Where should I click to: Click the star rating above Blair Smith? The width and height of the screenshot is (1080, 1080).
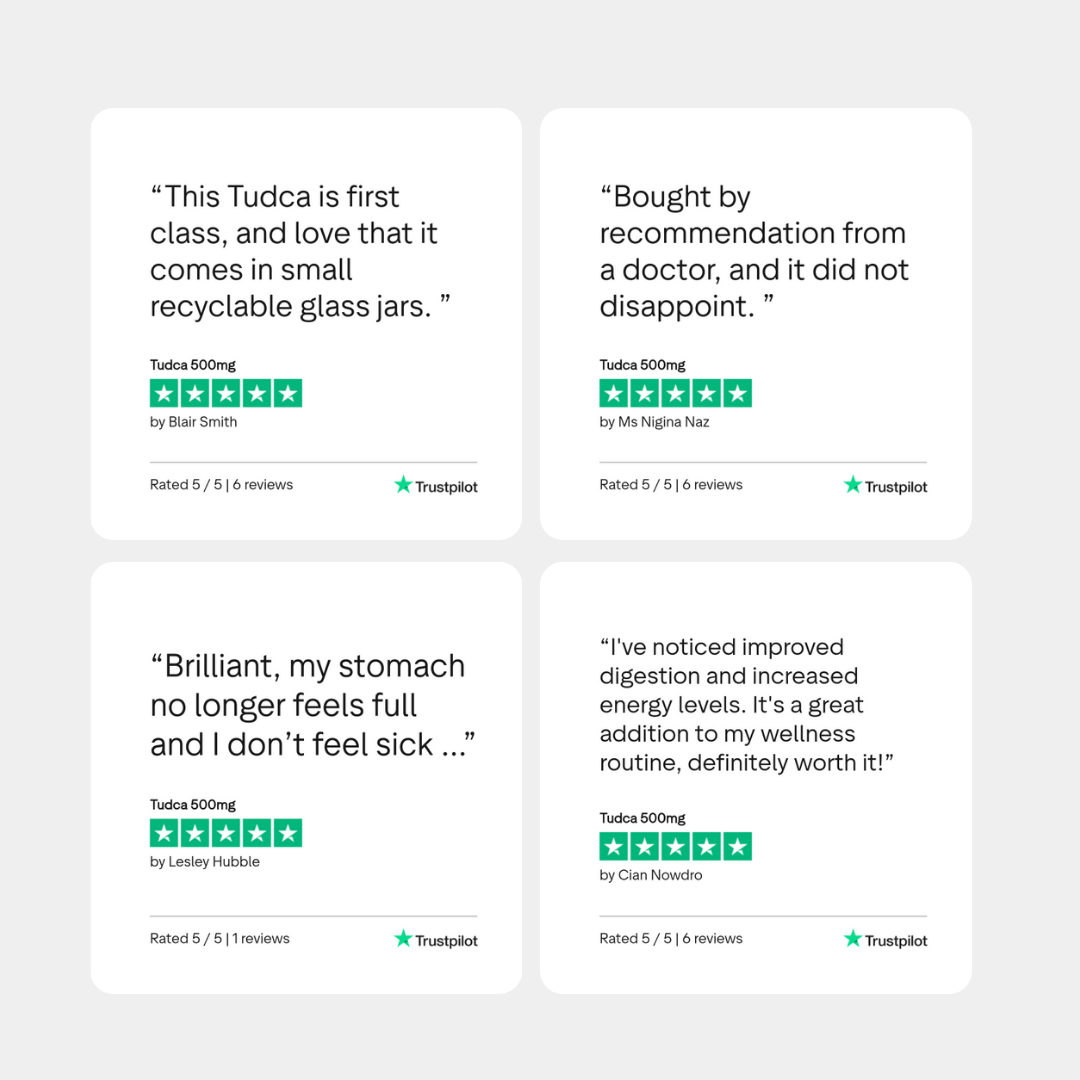click(226, 393)
